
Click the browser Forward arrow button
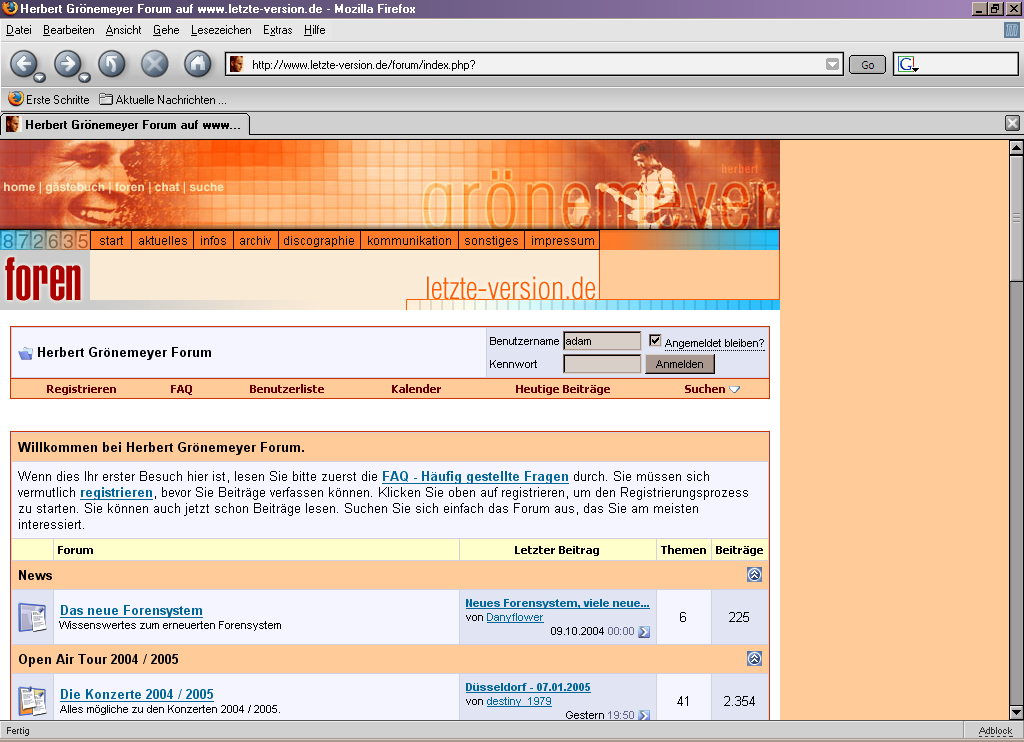[x=66, y=64]
